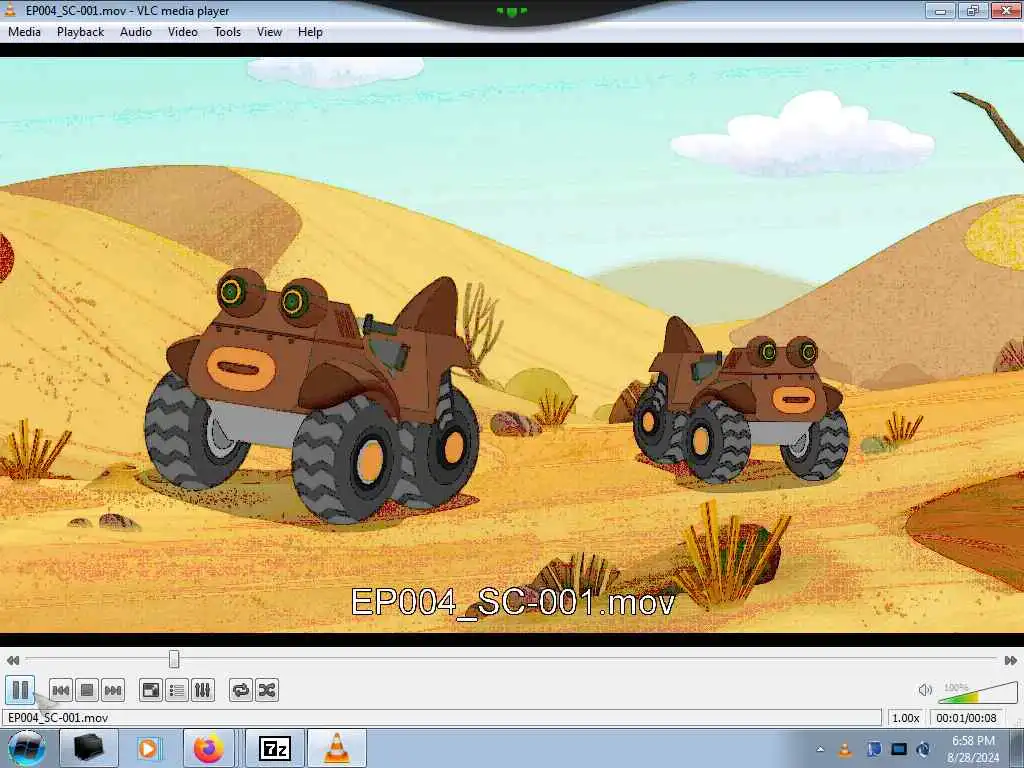The width and height of the screenshot is (1024, 768).
Task: Open the Help menu
Action: click(x=310, y=32)
